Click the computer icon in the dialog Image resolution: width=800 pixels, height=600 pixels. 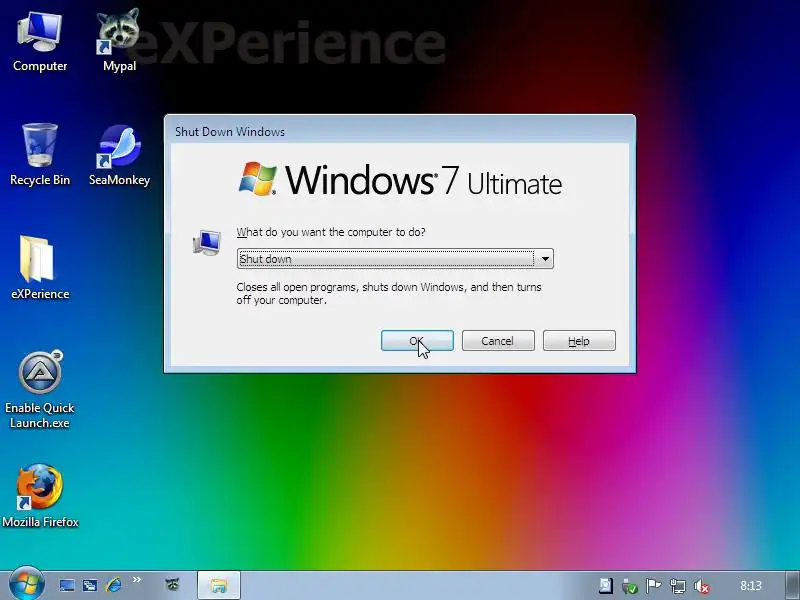(x=207, y=242)
